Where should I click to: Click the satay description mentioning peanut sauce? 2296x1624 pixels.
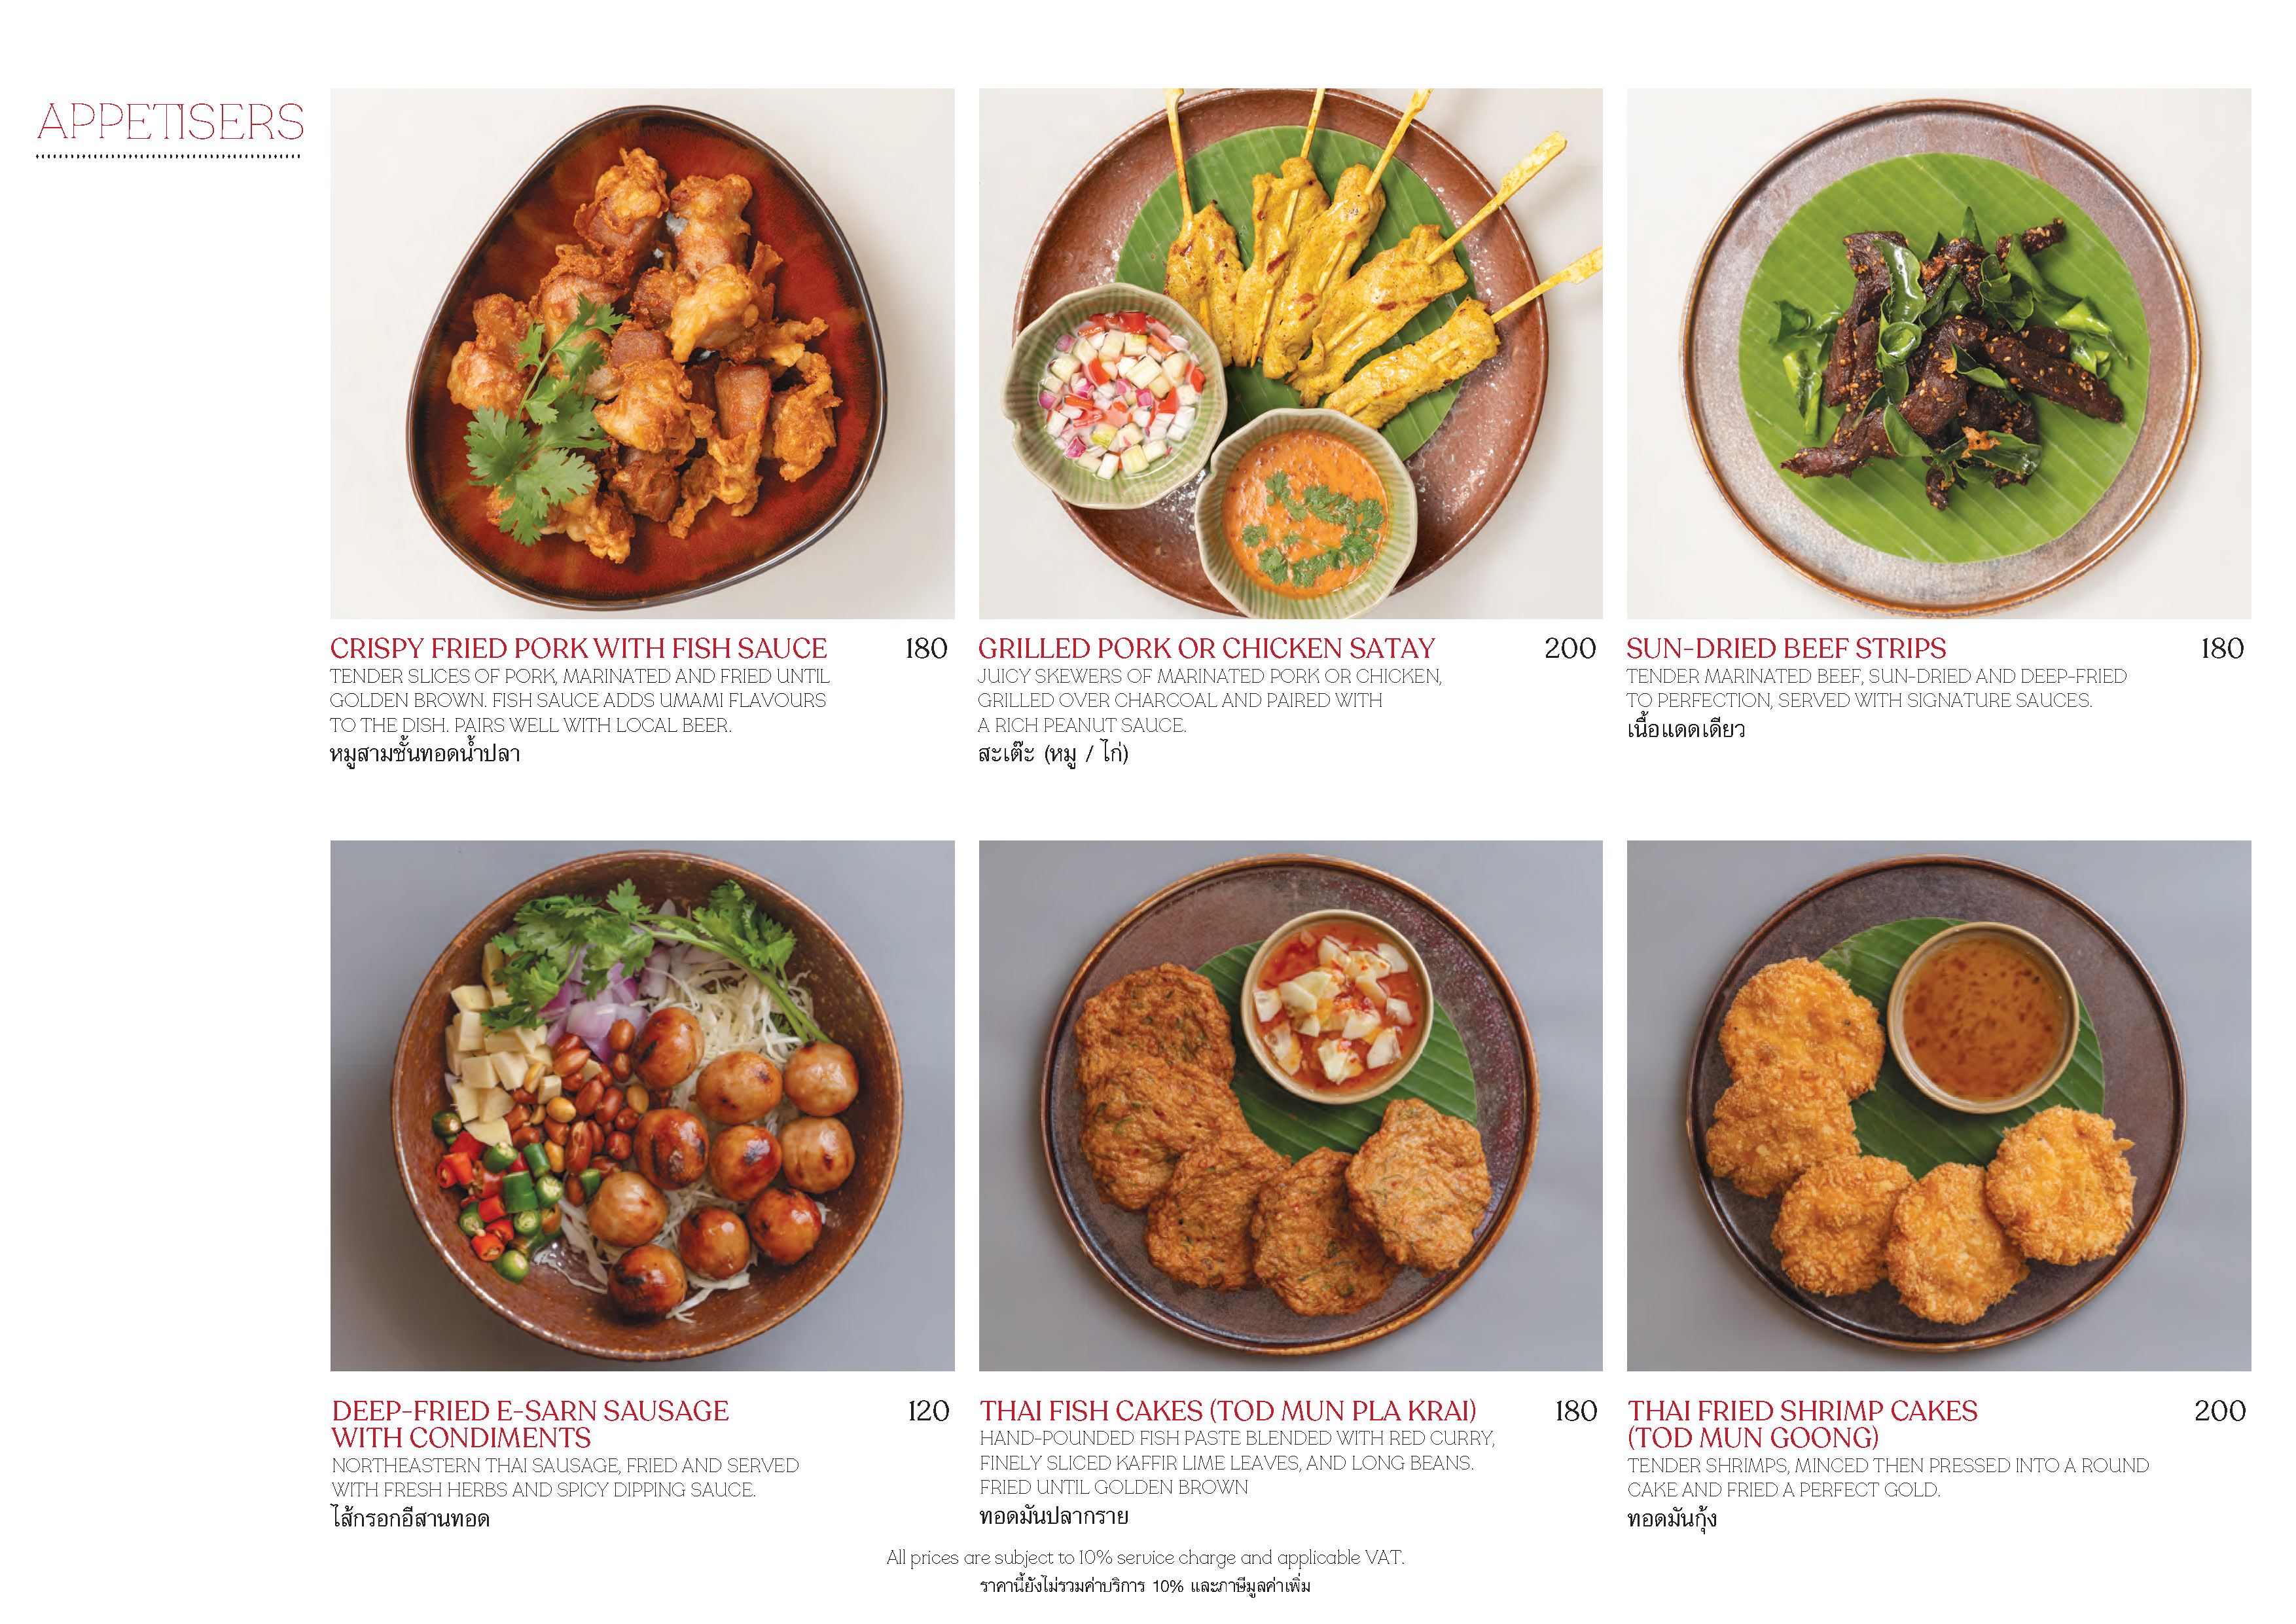1210,700
